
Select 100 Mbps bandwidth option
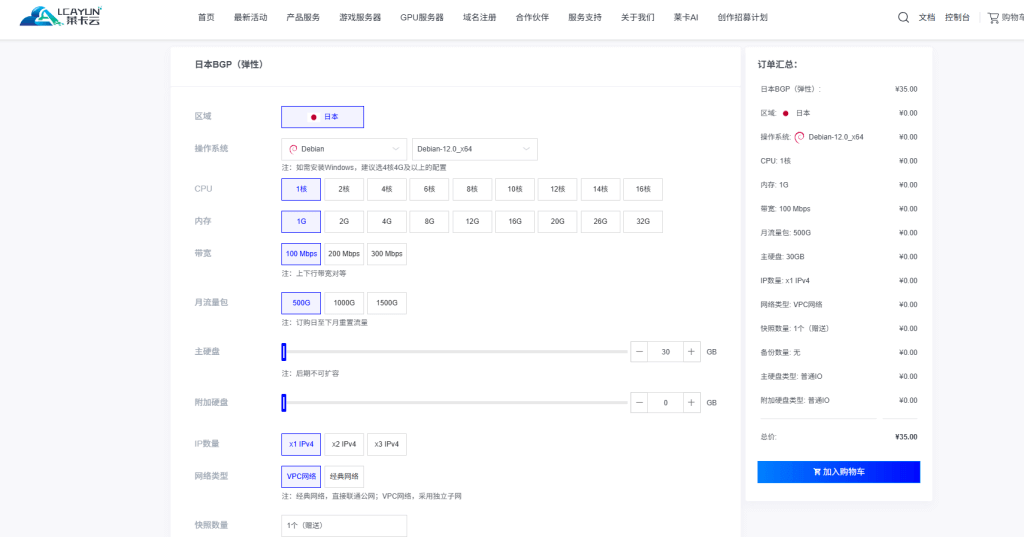coord(301,254)
